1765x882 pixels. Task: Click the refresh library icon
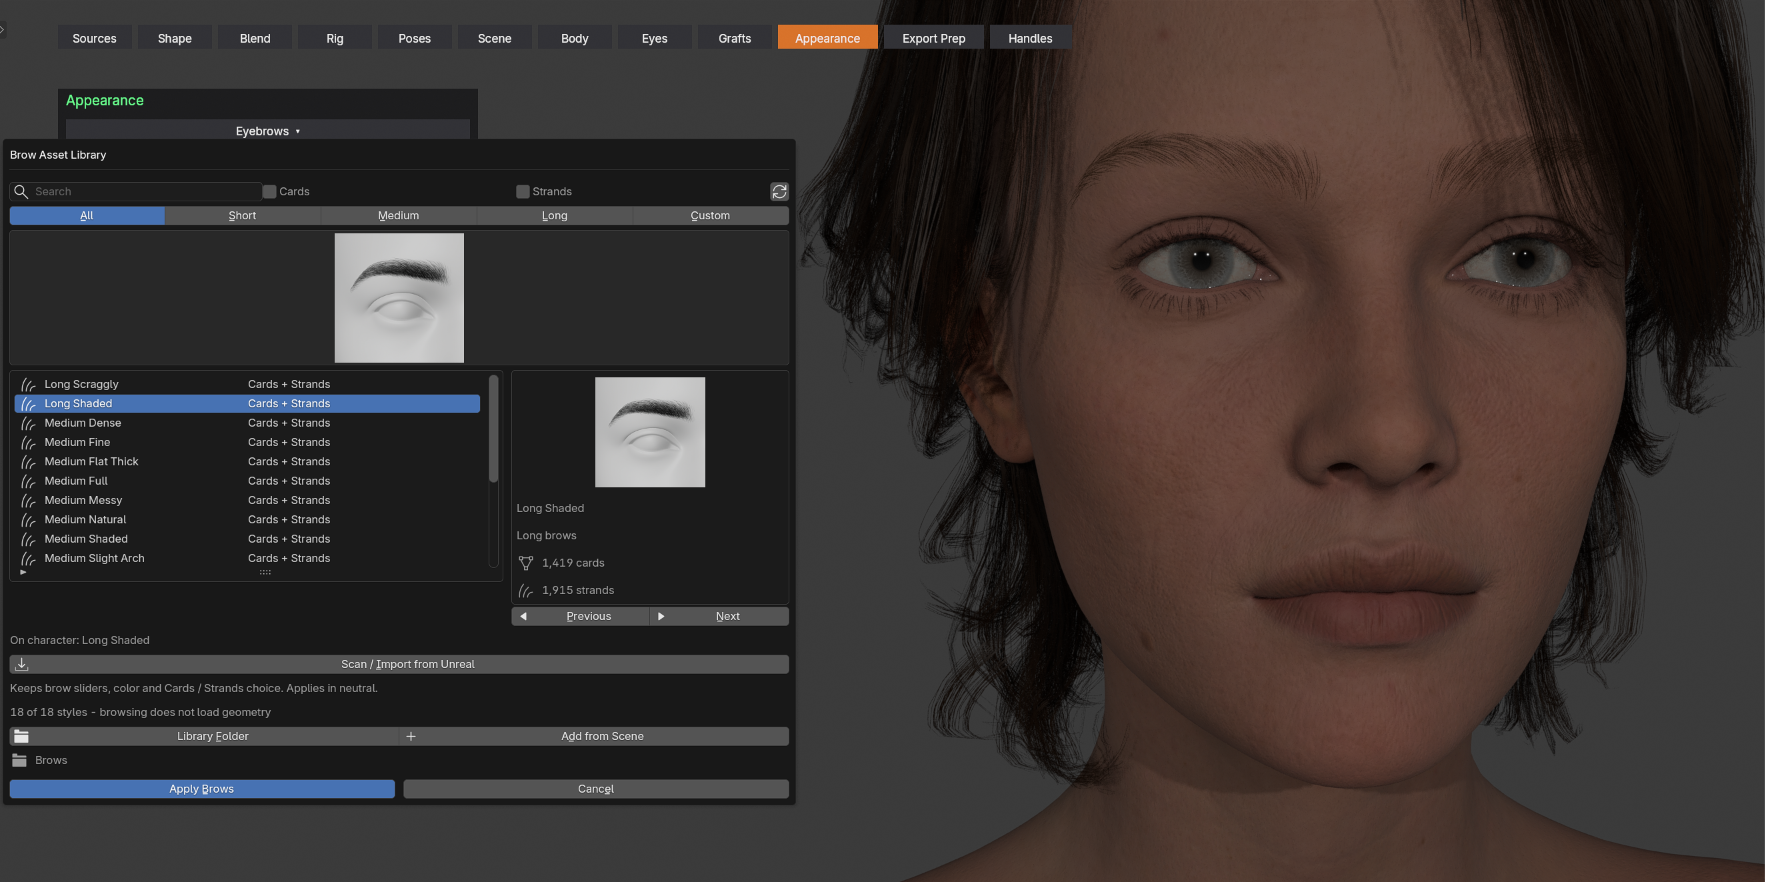click(779, 191)
